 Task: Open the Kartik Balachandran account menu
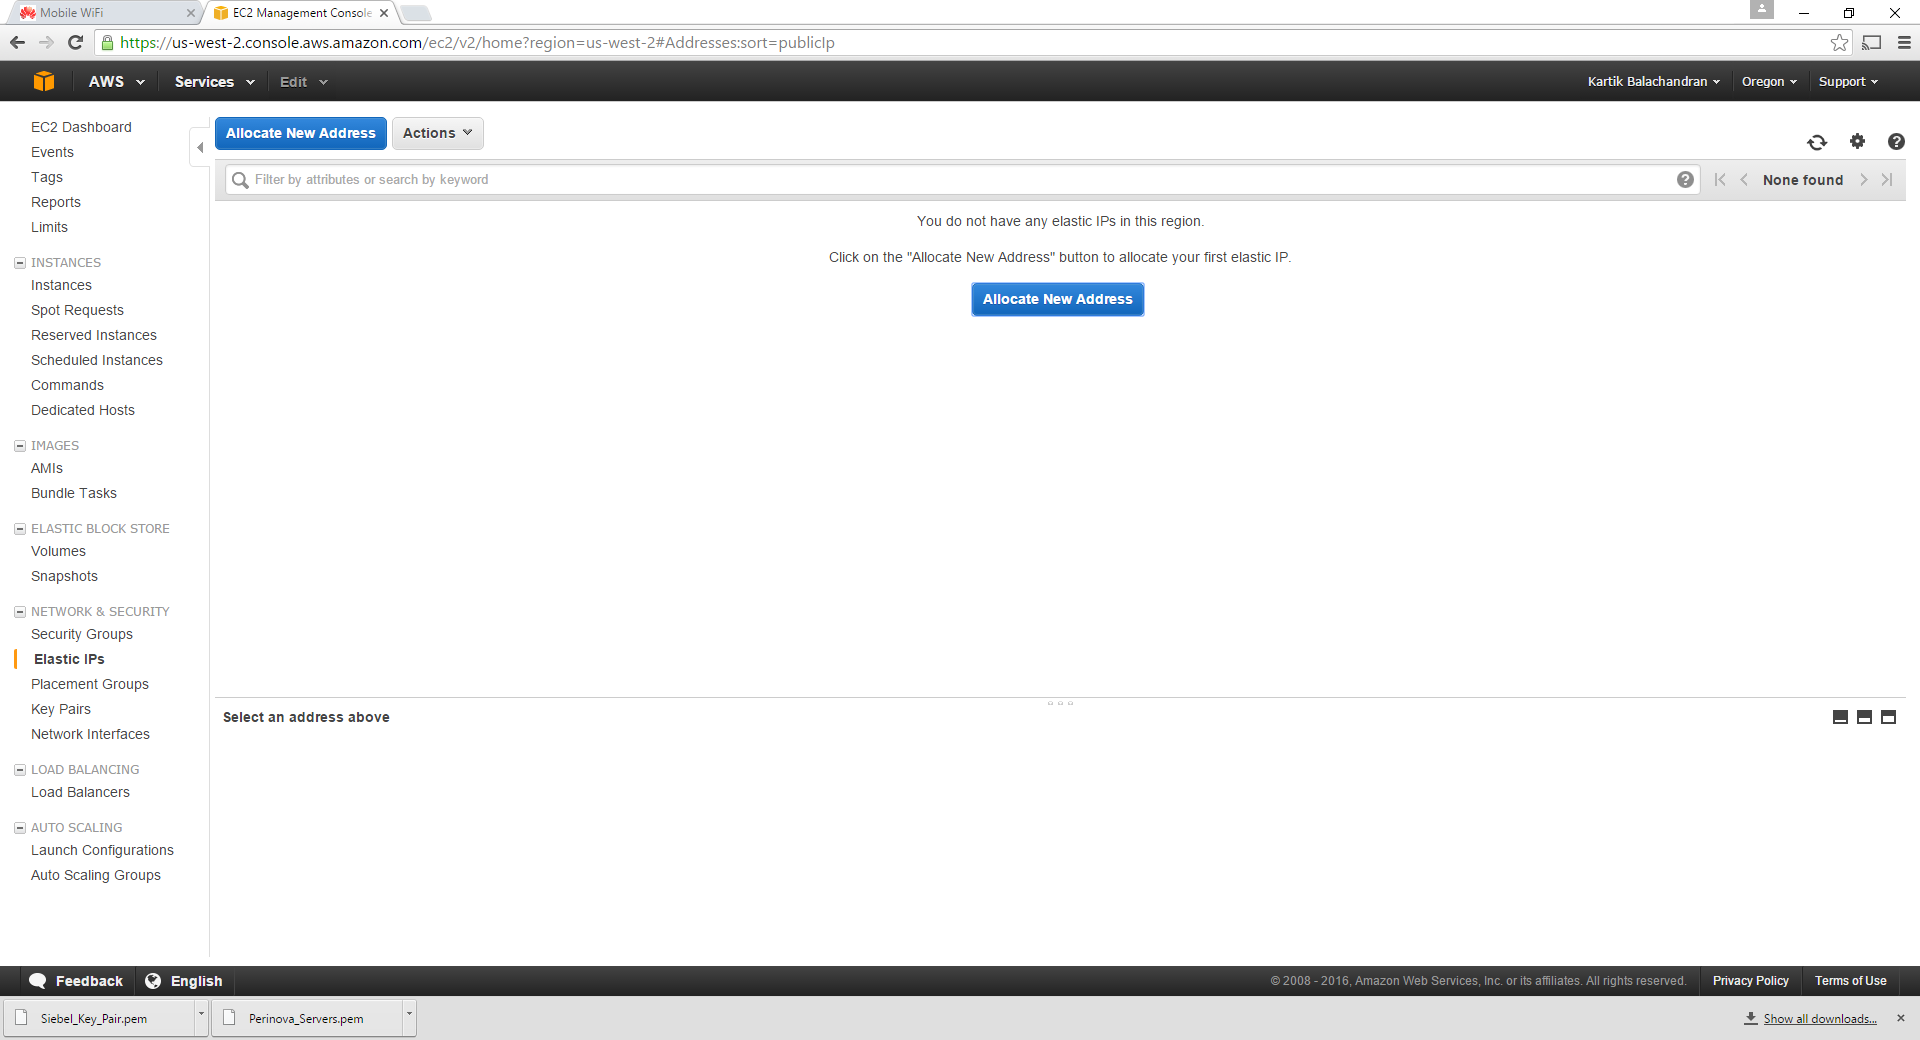(1654, 82)
